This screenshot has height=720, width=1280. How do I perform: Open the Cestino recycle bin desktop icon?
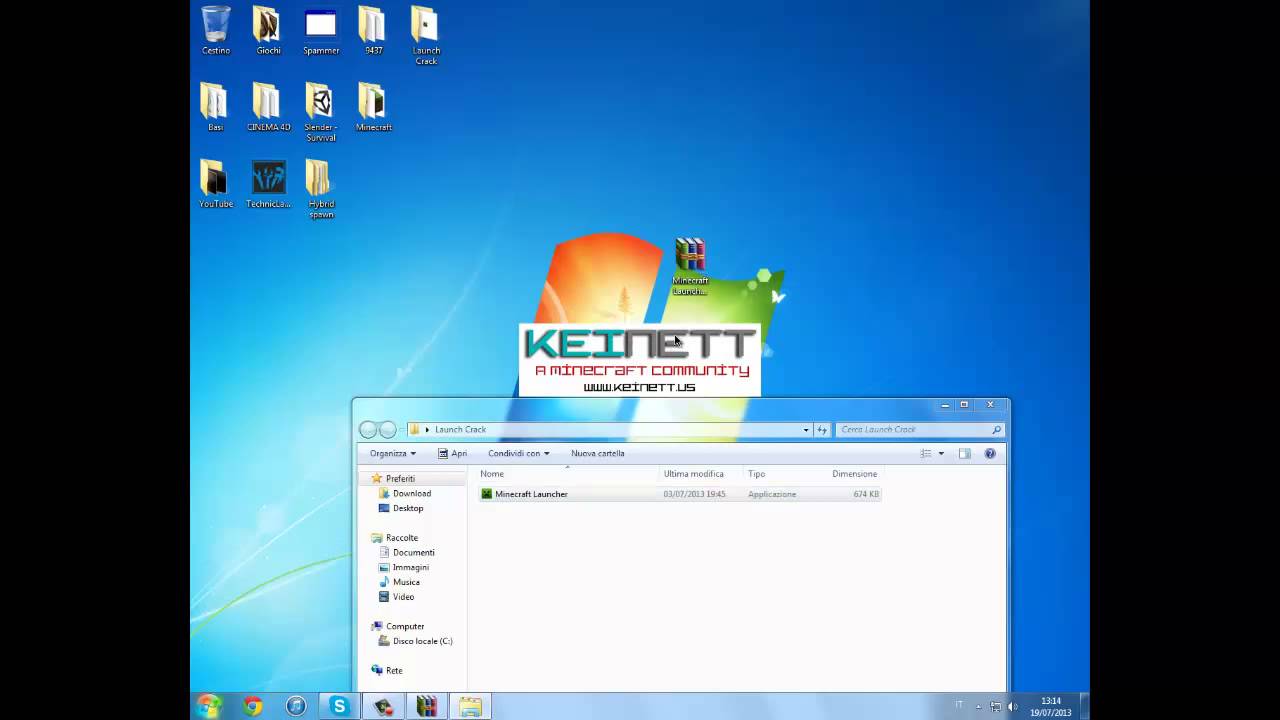pyautogui.click(x=216, y=30)
